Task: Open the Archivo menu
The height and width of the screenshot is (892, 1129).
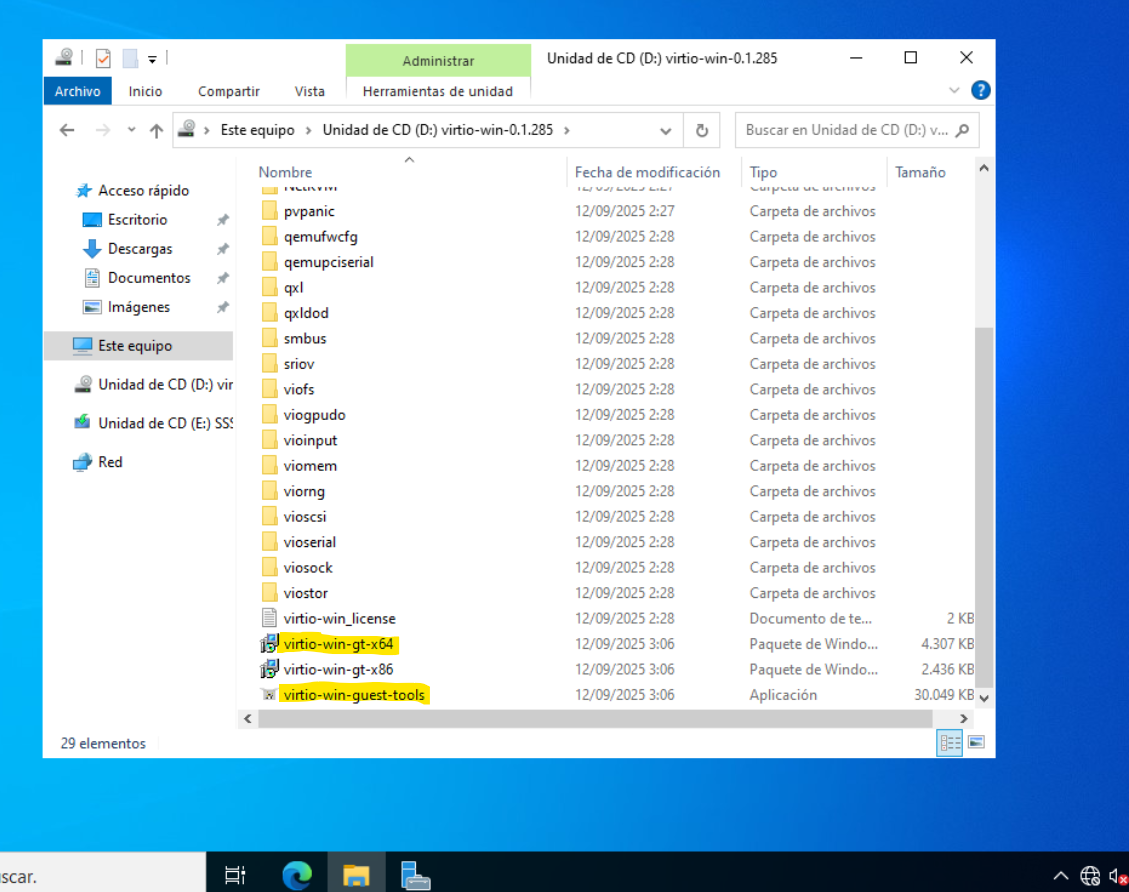Action: pyautogui.click(x=77, y=91)
